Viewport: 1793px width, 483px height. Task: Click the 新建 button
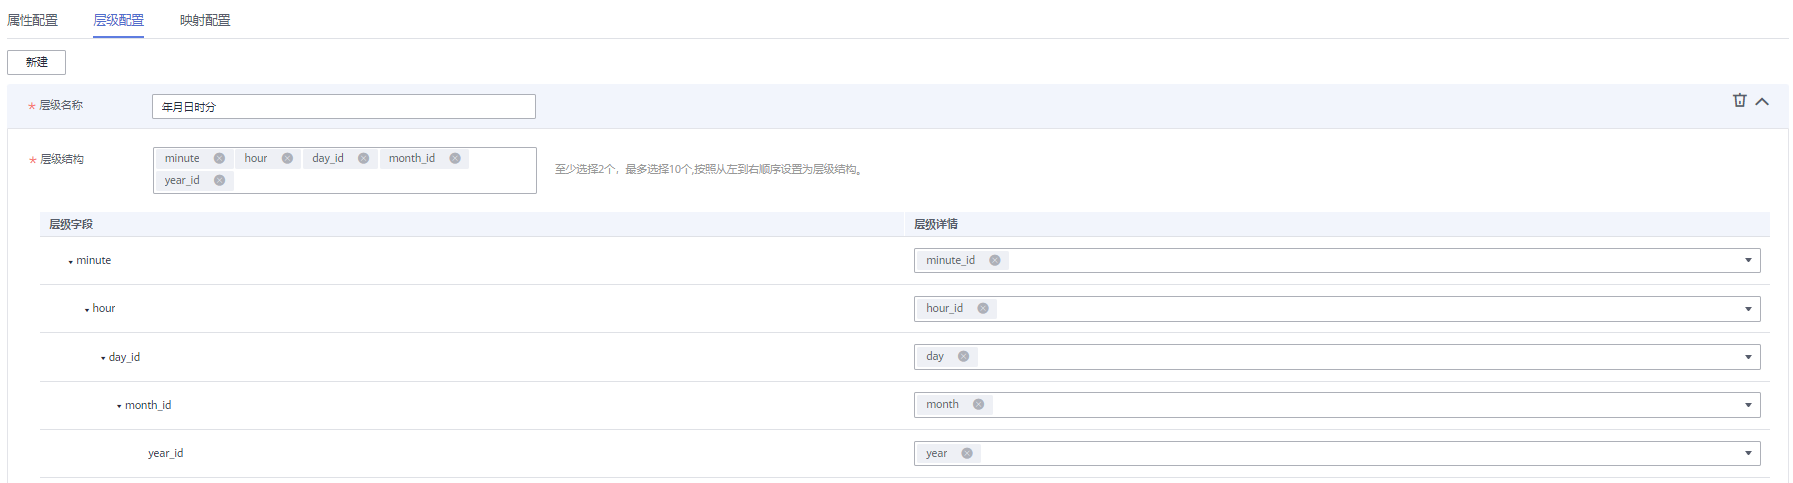37,62
